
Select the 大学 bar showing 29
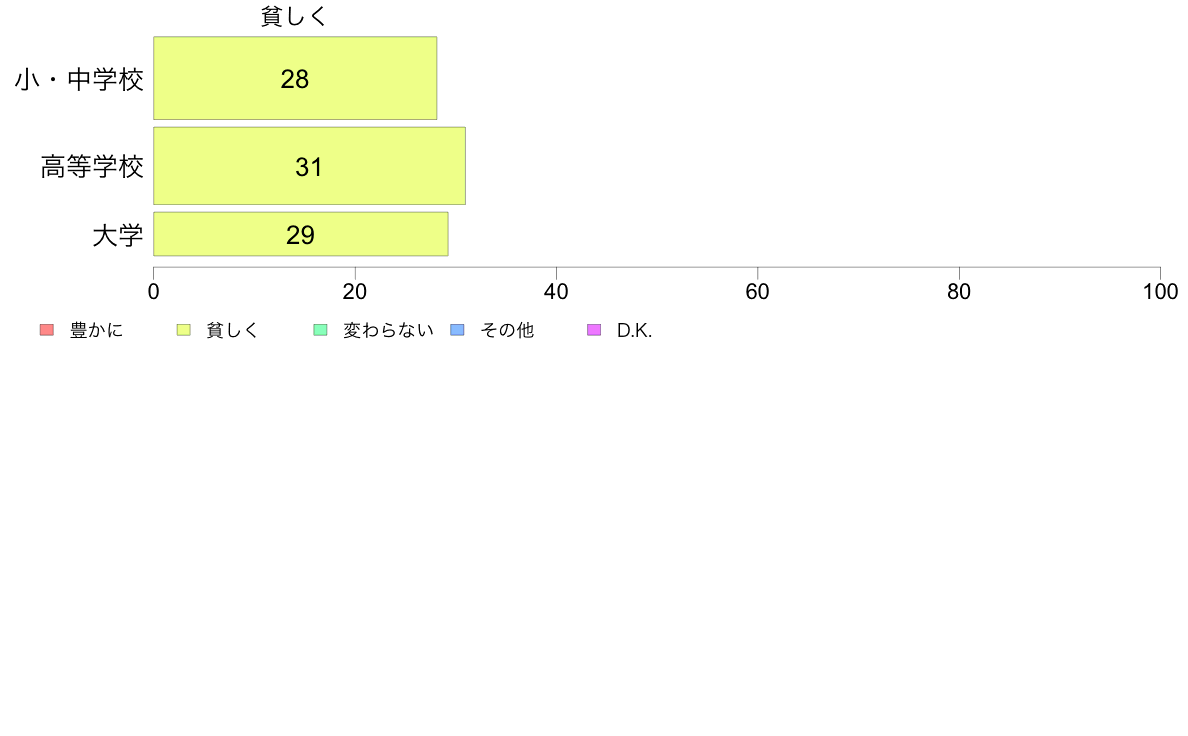coord(301,234)
